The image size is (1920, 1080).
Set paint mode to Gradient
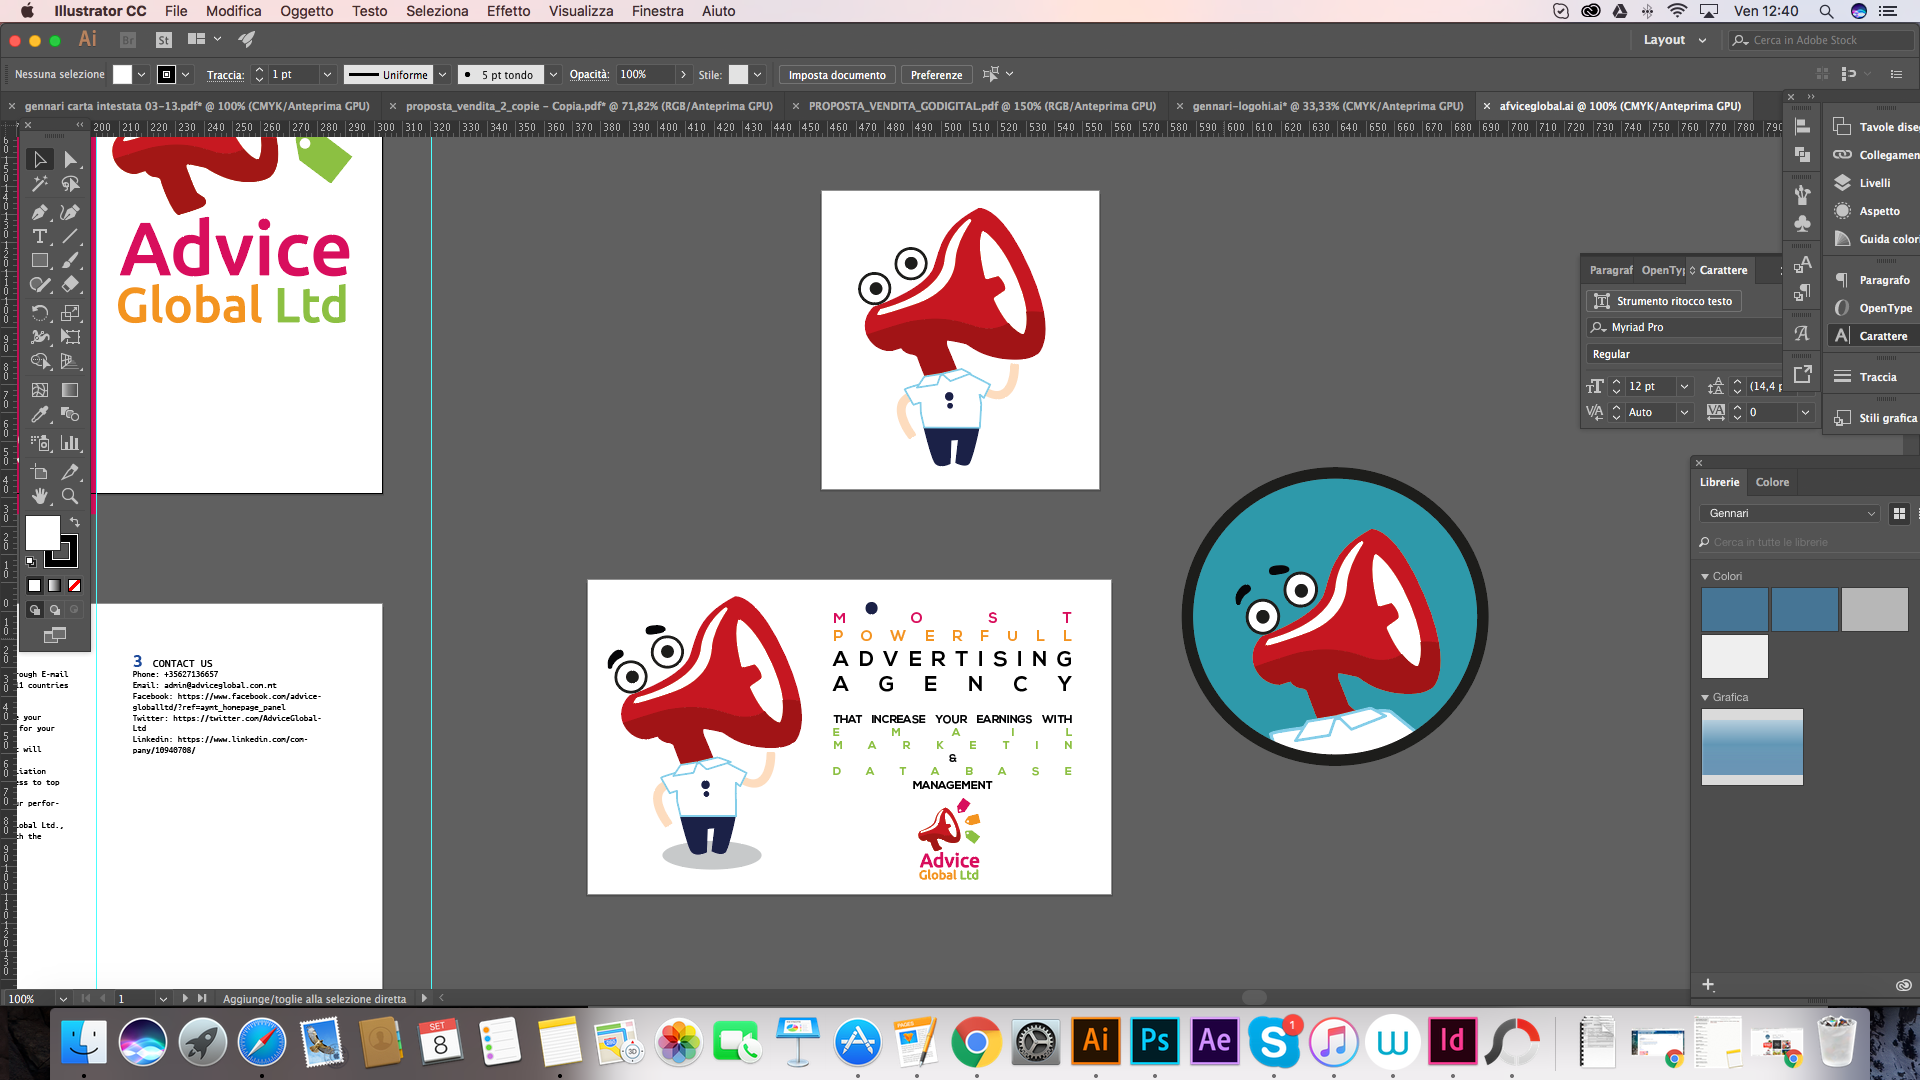click(55, 586)
